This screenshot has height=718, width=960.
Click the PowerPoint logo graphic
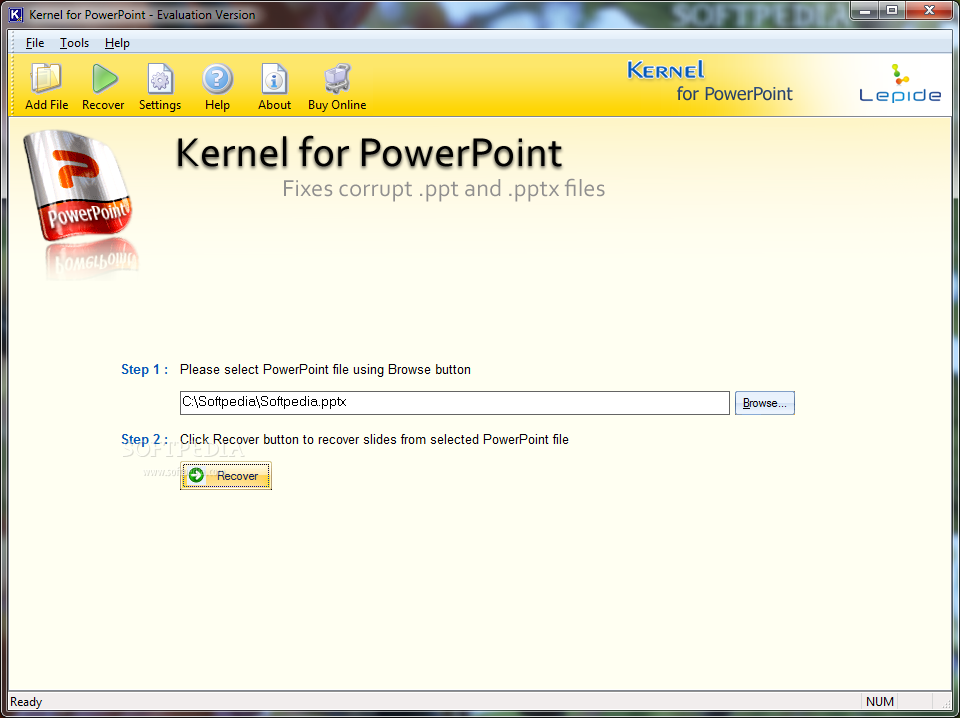(78, 185)
